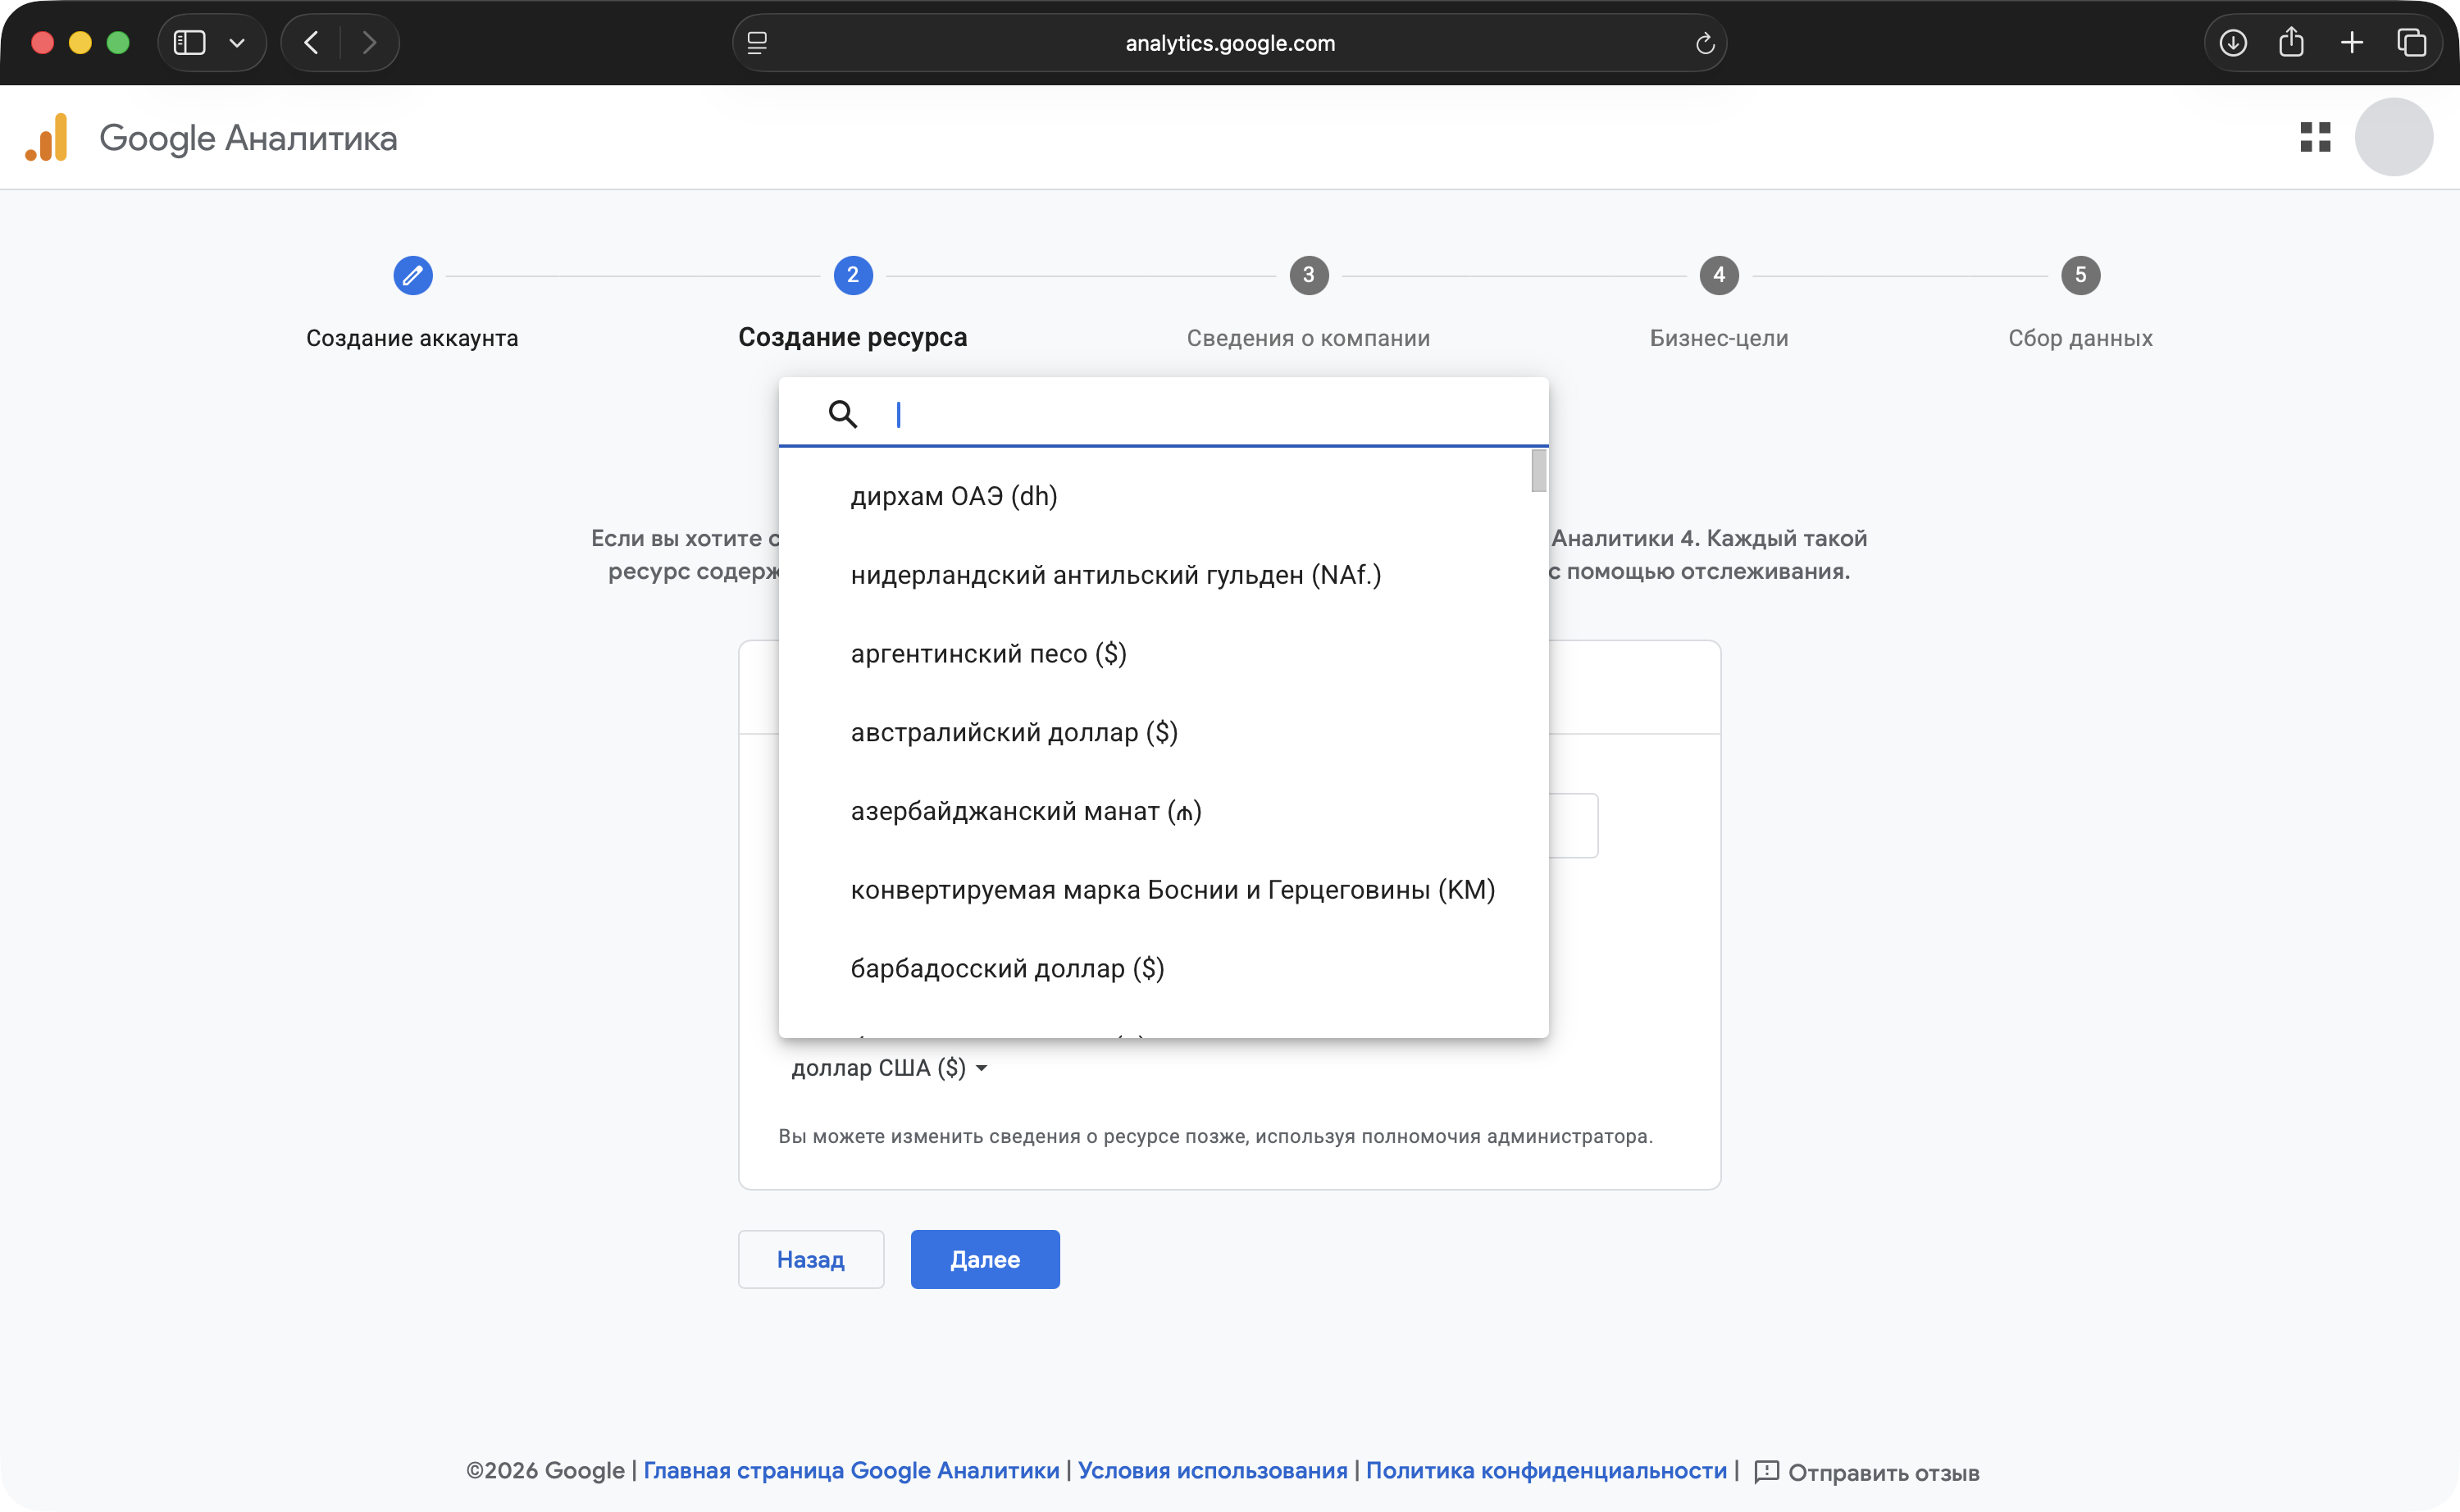Open Условия использования link
Image resolution: width=2460 pixels, height=1512 pixels.
coord(1212,1470)
